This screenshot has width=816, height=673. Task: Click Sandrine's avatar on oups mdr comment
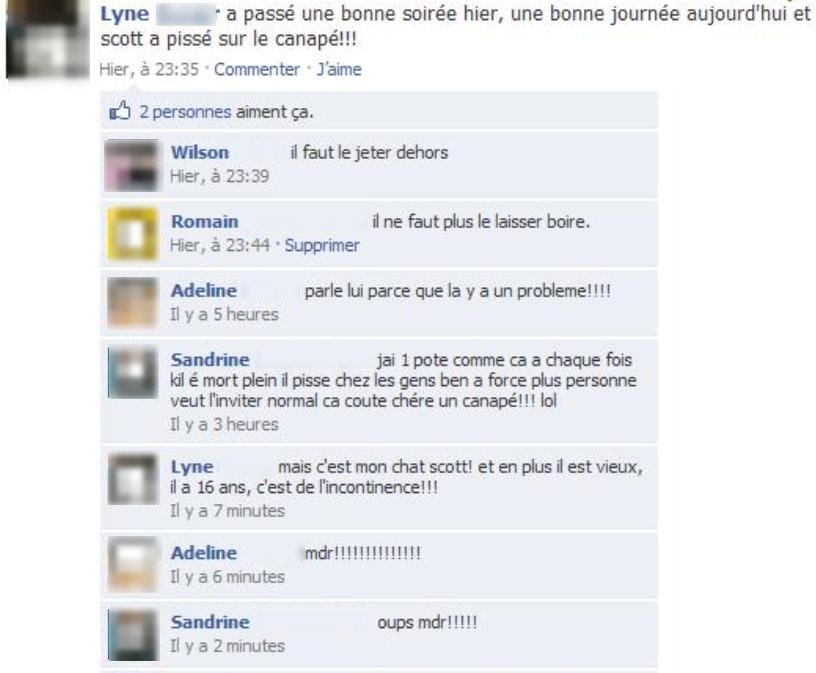(x=132, y=635)
